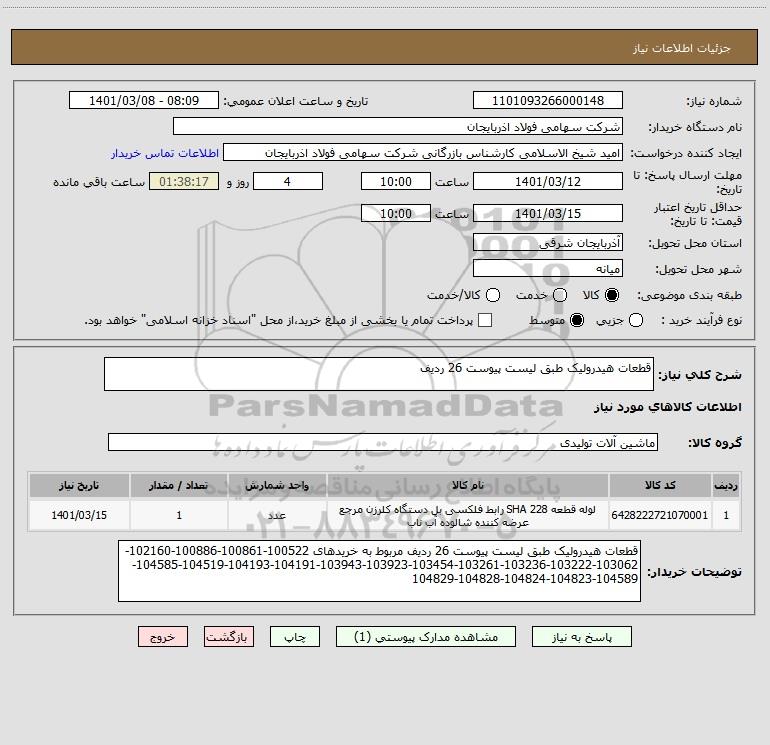Select the 'خدمت' radio button
The height and width of the screenshot is (745, 770).
click(x=560, y=295)
